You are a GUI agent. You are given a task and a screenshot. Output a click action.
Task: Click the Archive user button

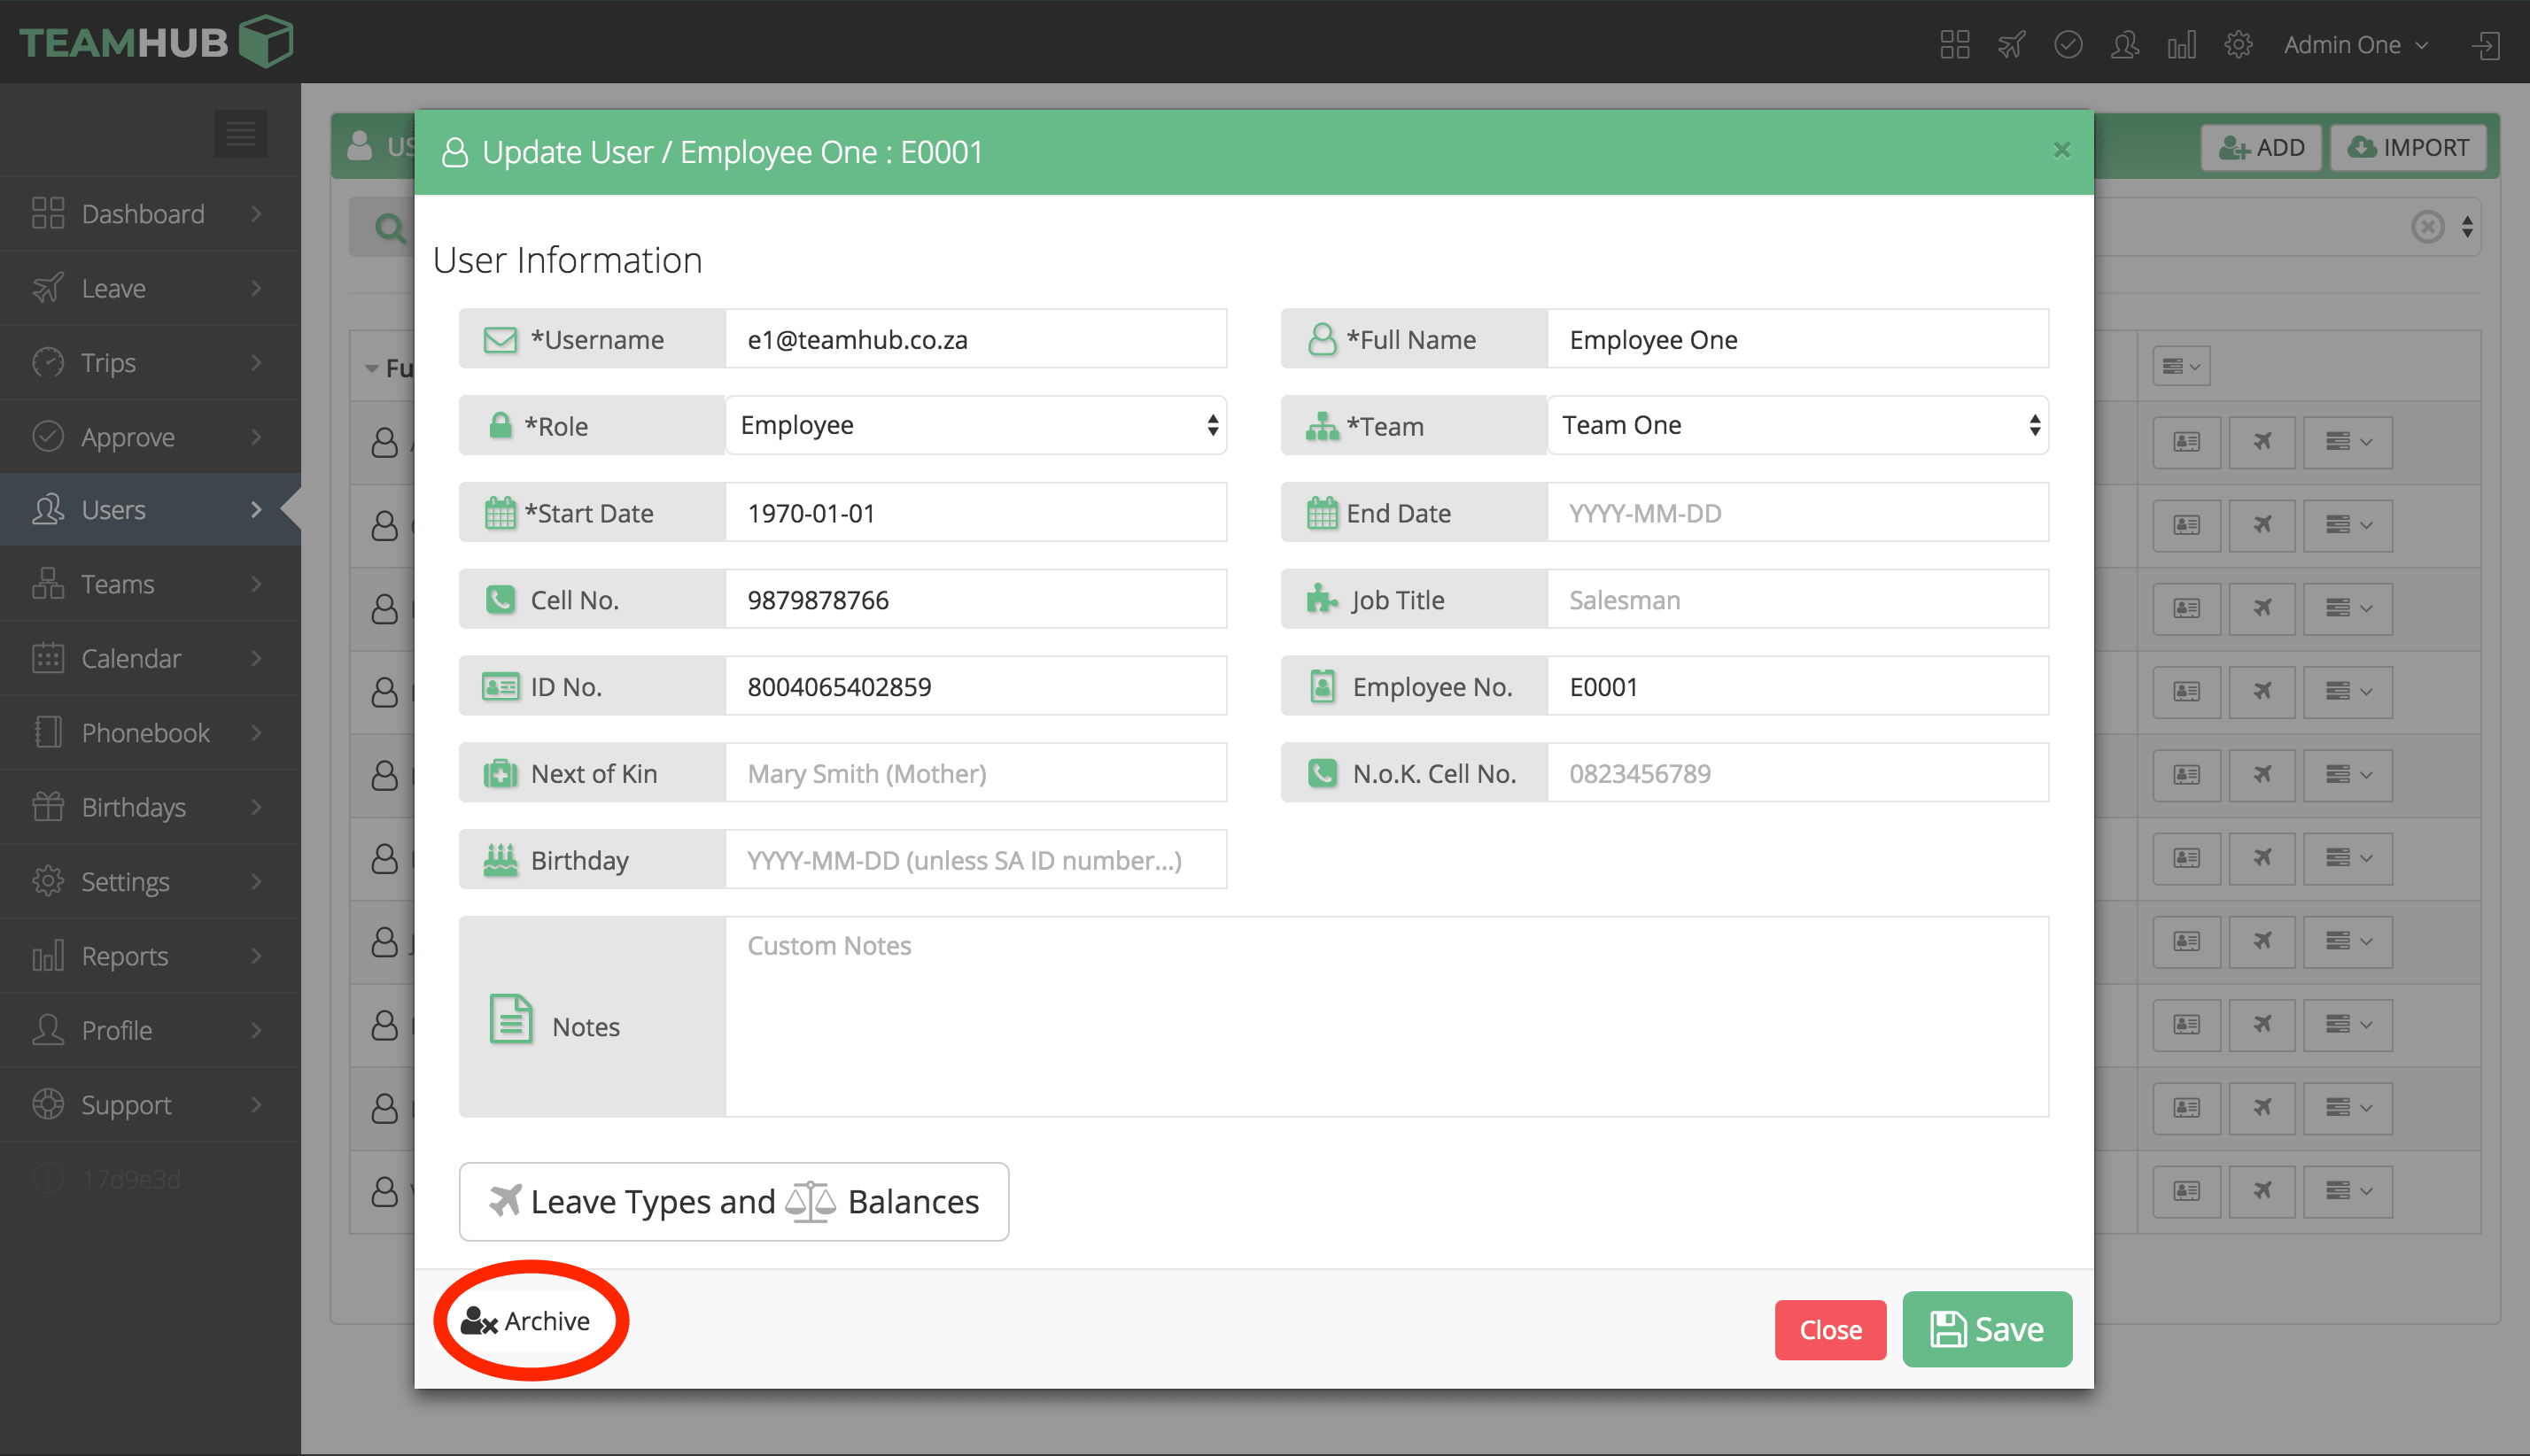pyautogui.click(x=527, y=1321)
